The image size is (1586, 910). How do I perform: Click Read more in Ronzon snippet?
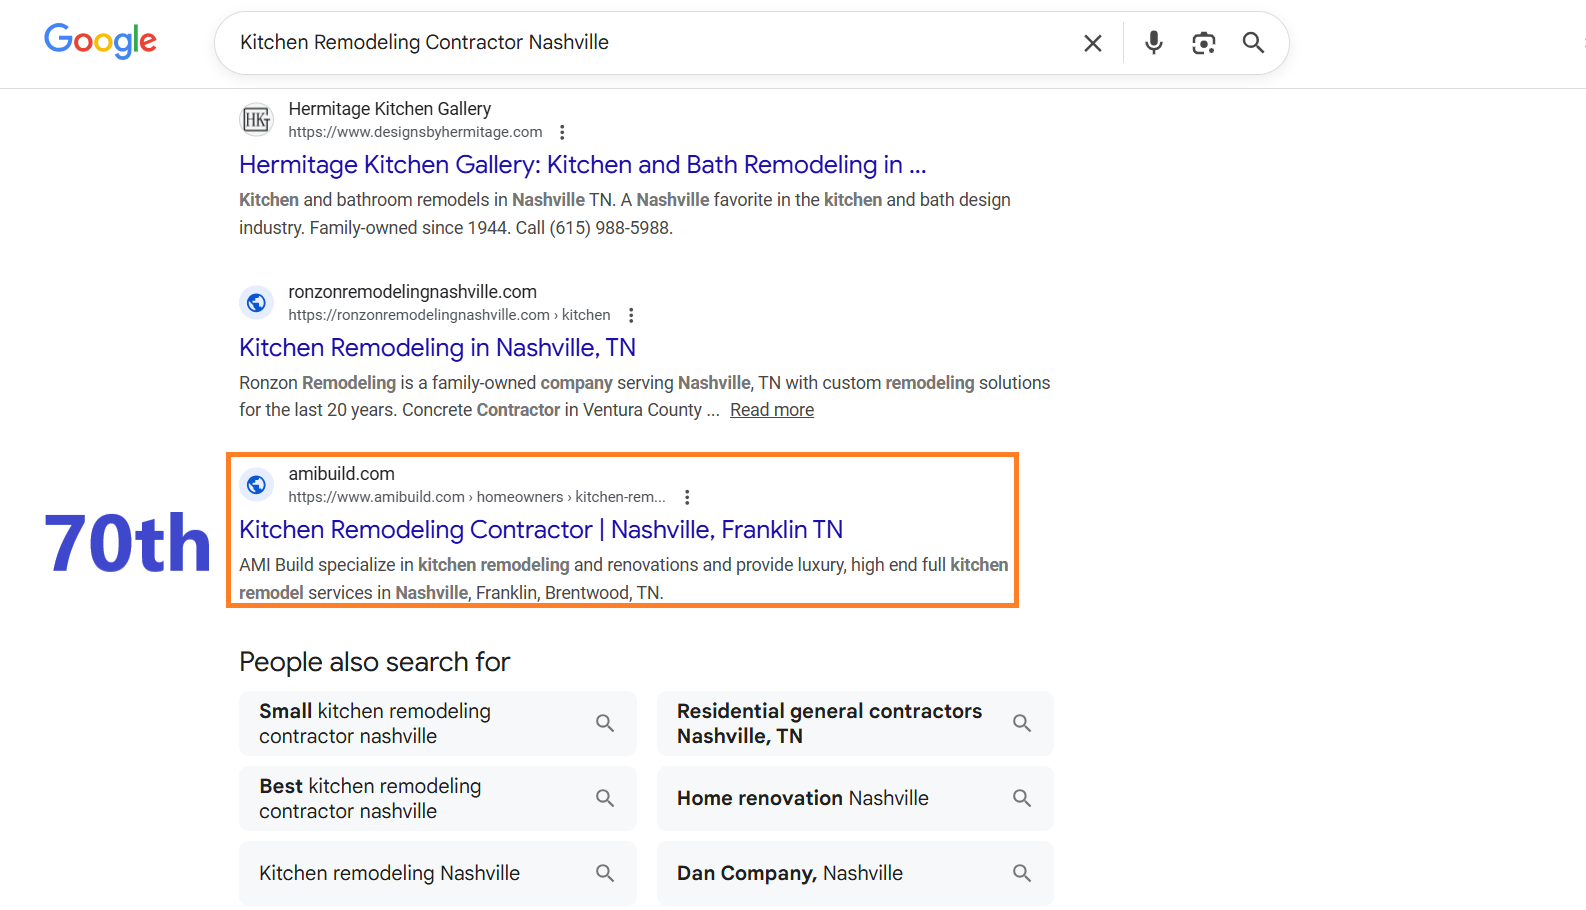click(771, 410)
